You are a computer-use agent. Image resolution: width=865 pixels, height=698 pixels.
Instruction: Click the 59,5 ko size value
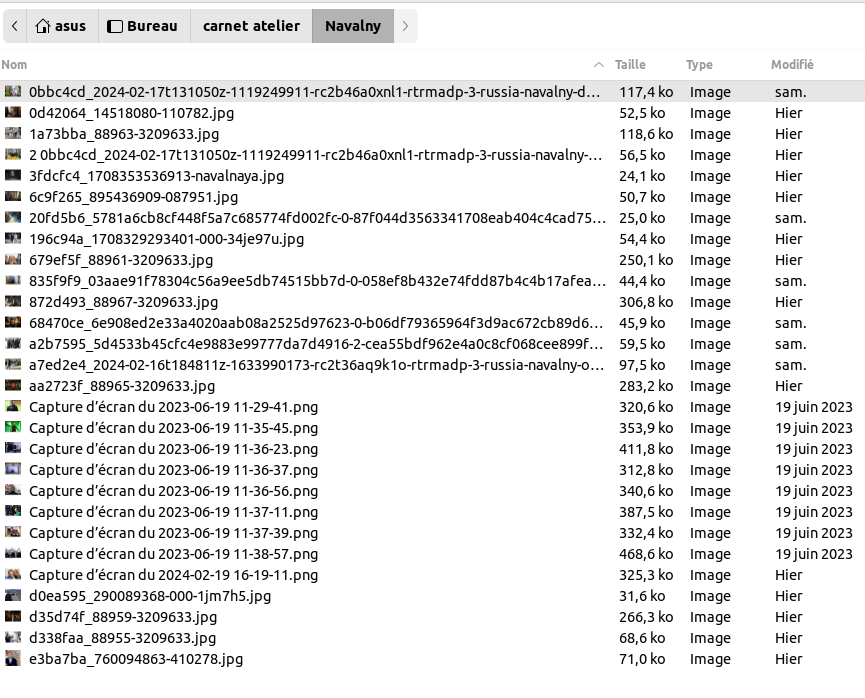pyautogui.click(x=642, y=344)
